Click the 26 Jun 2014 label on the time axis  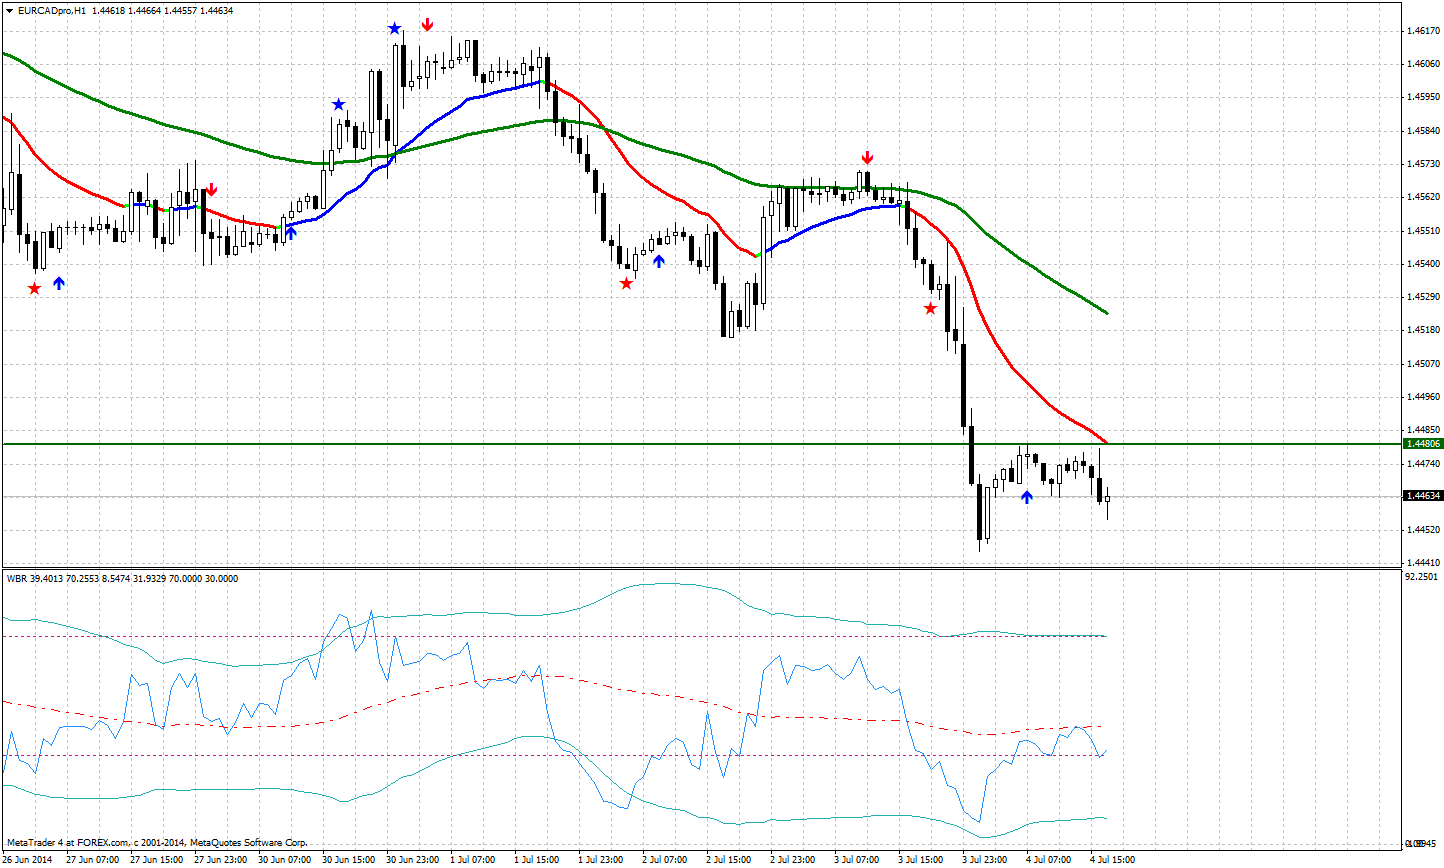click(29, 858)
